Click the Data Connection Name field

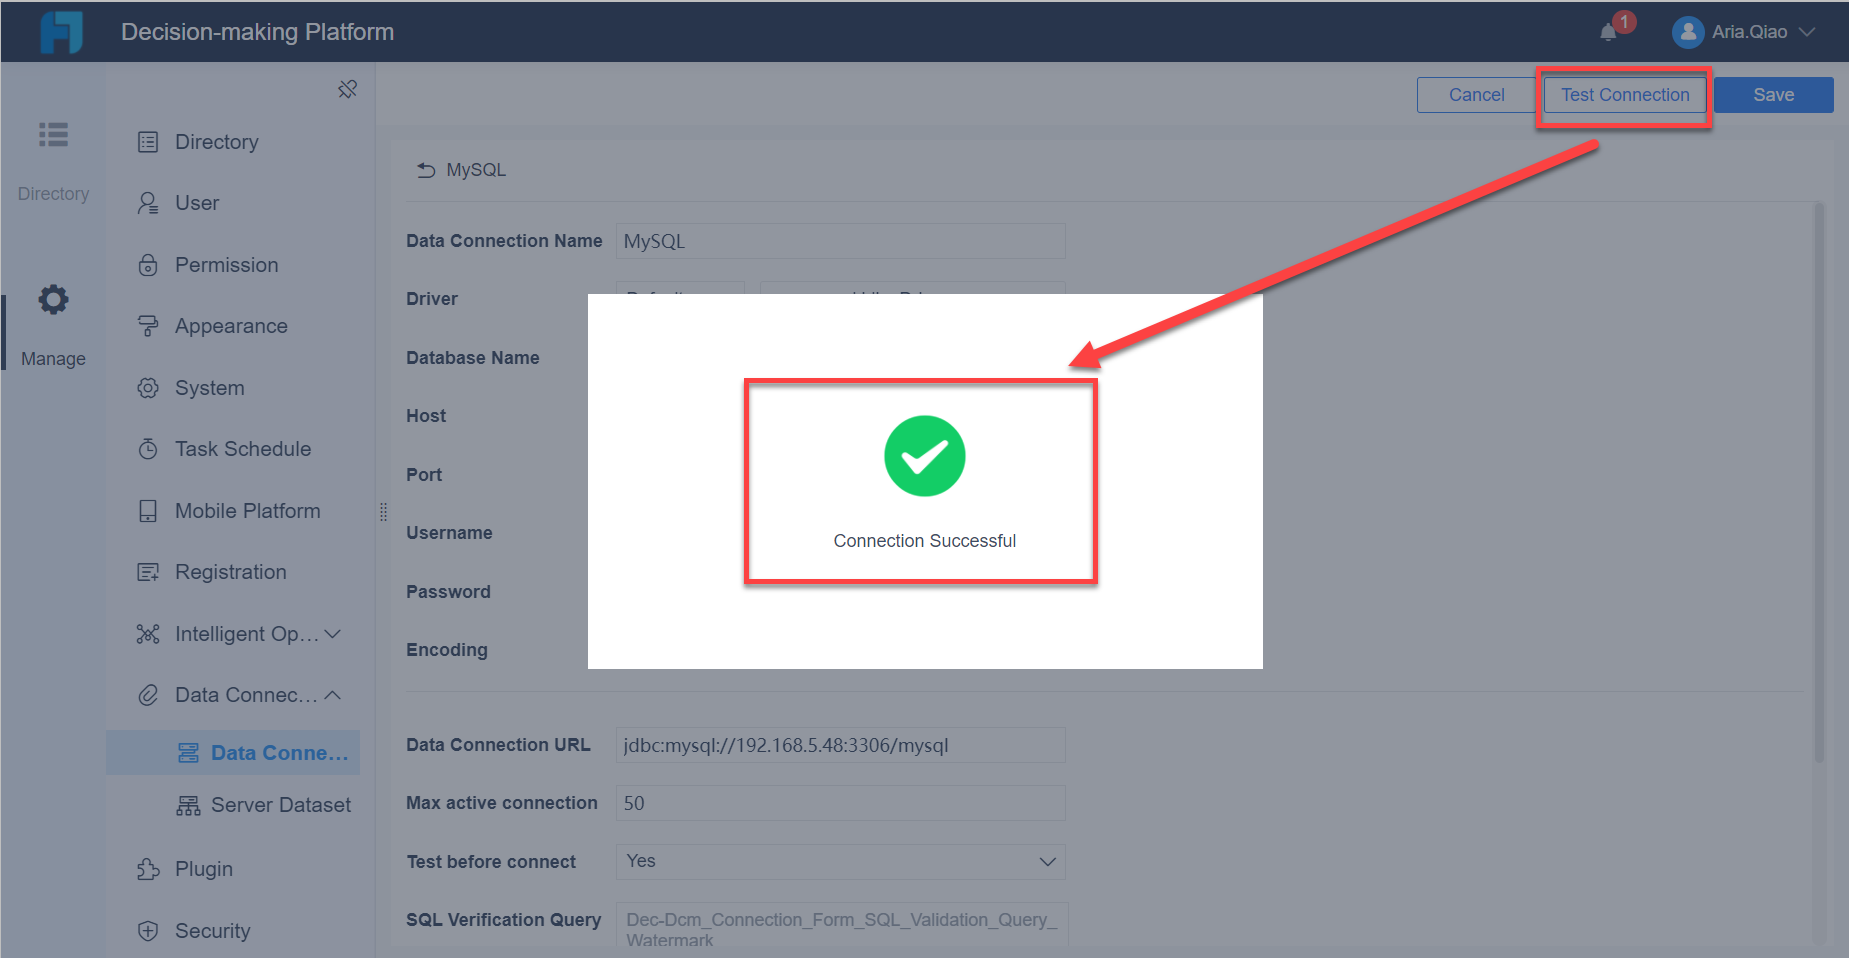pos(841,241)
